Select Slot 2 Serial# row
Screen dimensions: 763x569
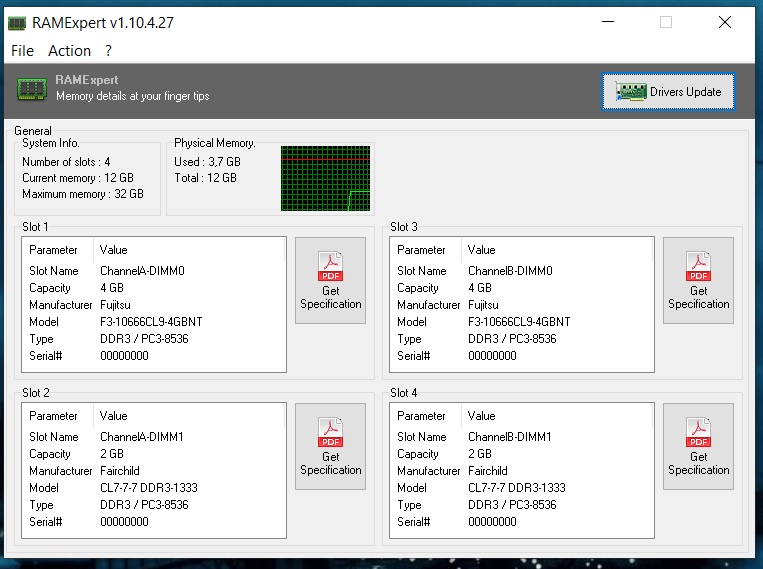coord(154,522)
